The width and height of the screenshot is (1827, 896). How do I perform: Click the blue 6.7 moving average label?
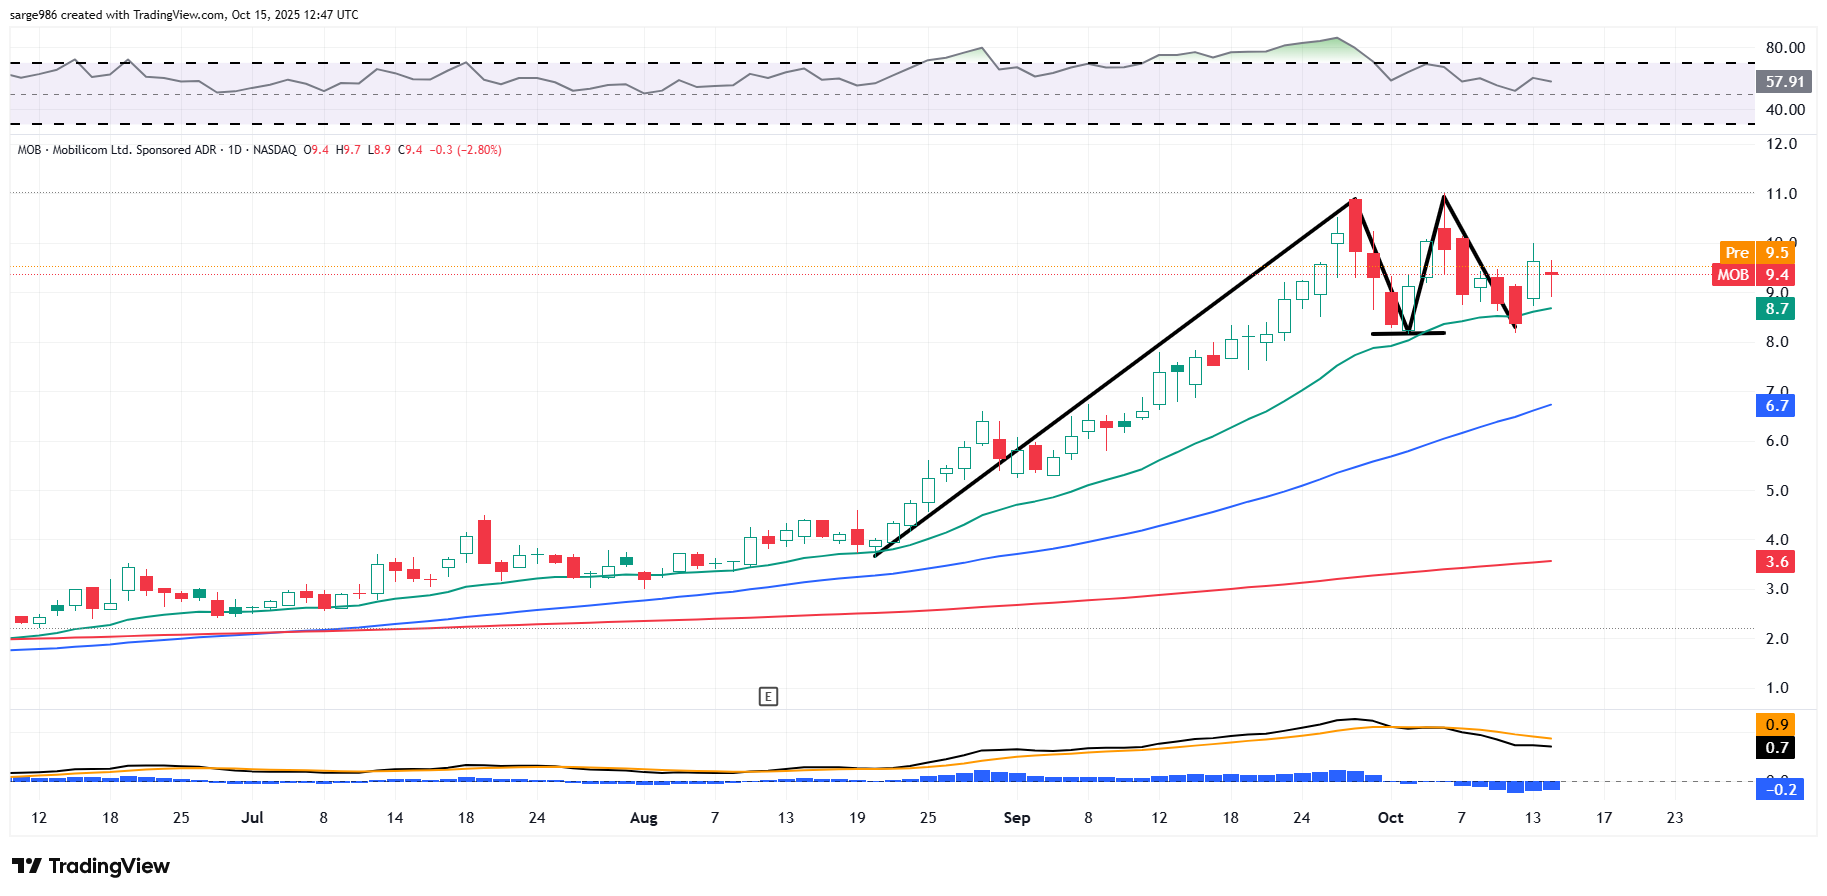click(1775, 406)
